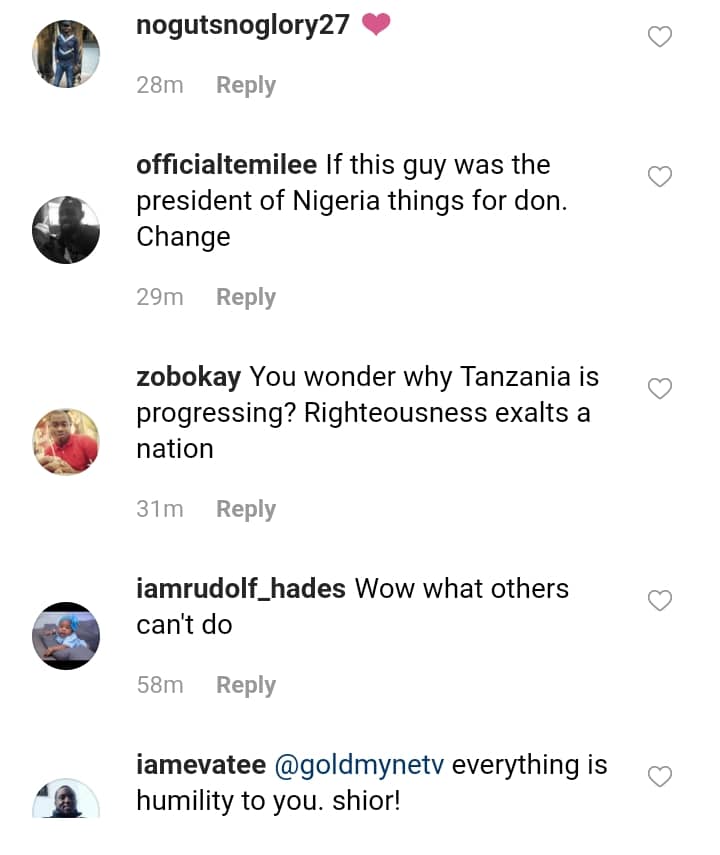The height and width of the screenshot is (855, 720).
Task: Click the nogutsnoglory27 username
Action: (x=242, y=25)
